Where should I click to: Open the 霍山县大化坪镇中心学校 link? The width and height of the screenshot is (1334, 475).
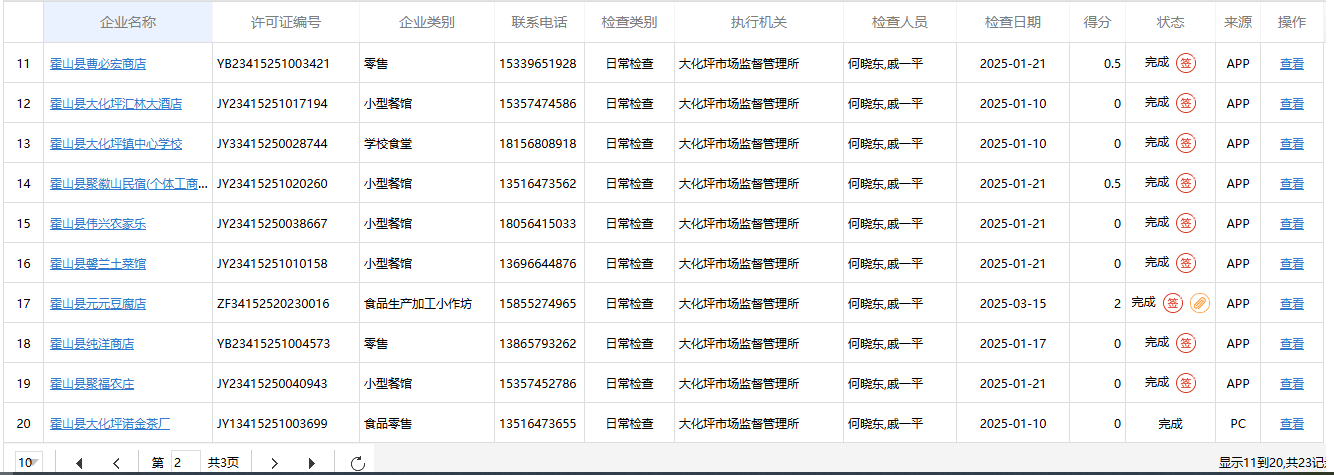point(116,144)
